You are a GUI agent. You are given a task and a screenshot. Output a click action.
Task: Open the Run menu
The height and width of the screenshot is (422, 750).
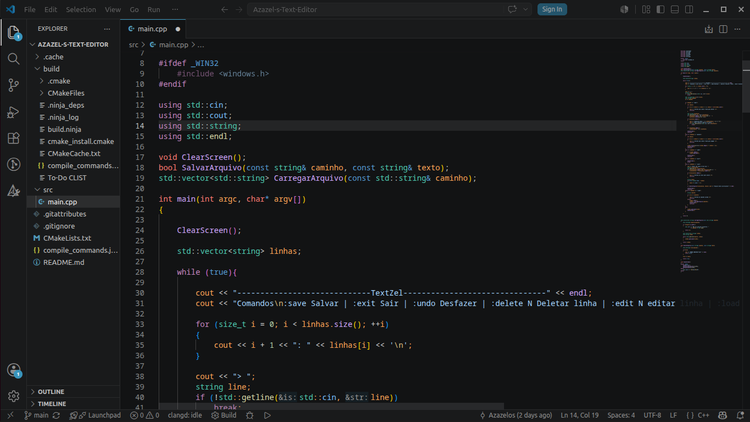[154, 9]
